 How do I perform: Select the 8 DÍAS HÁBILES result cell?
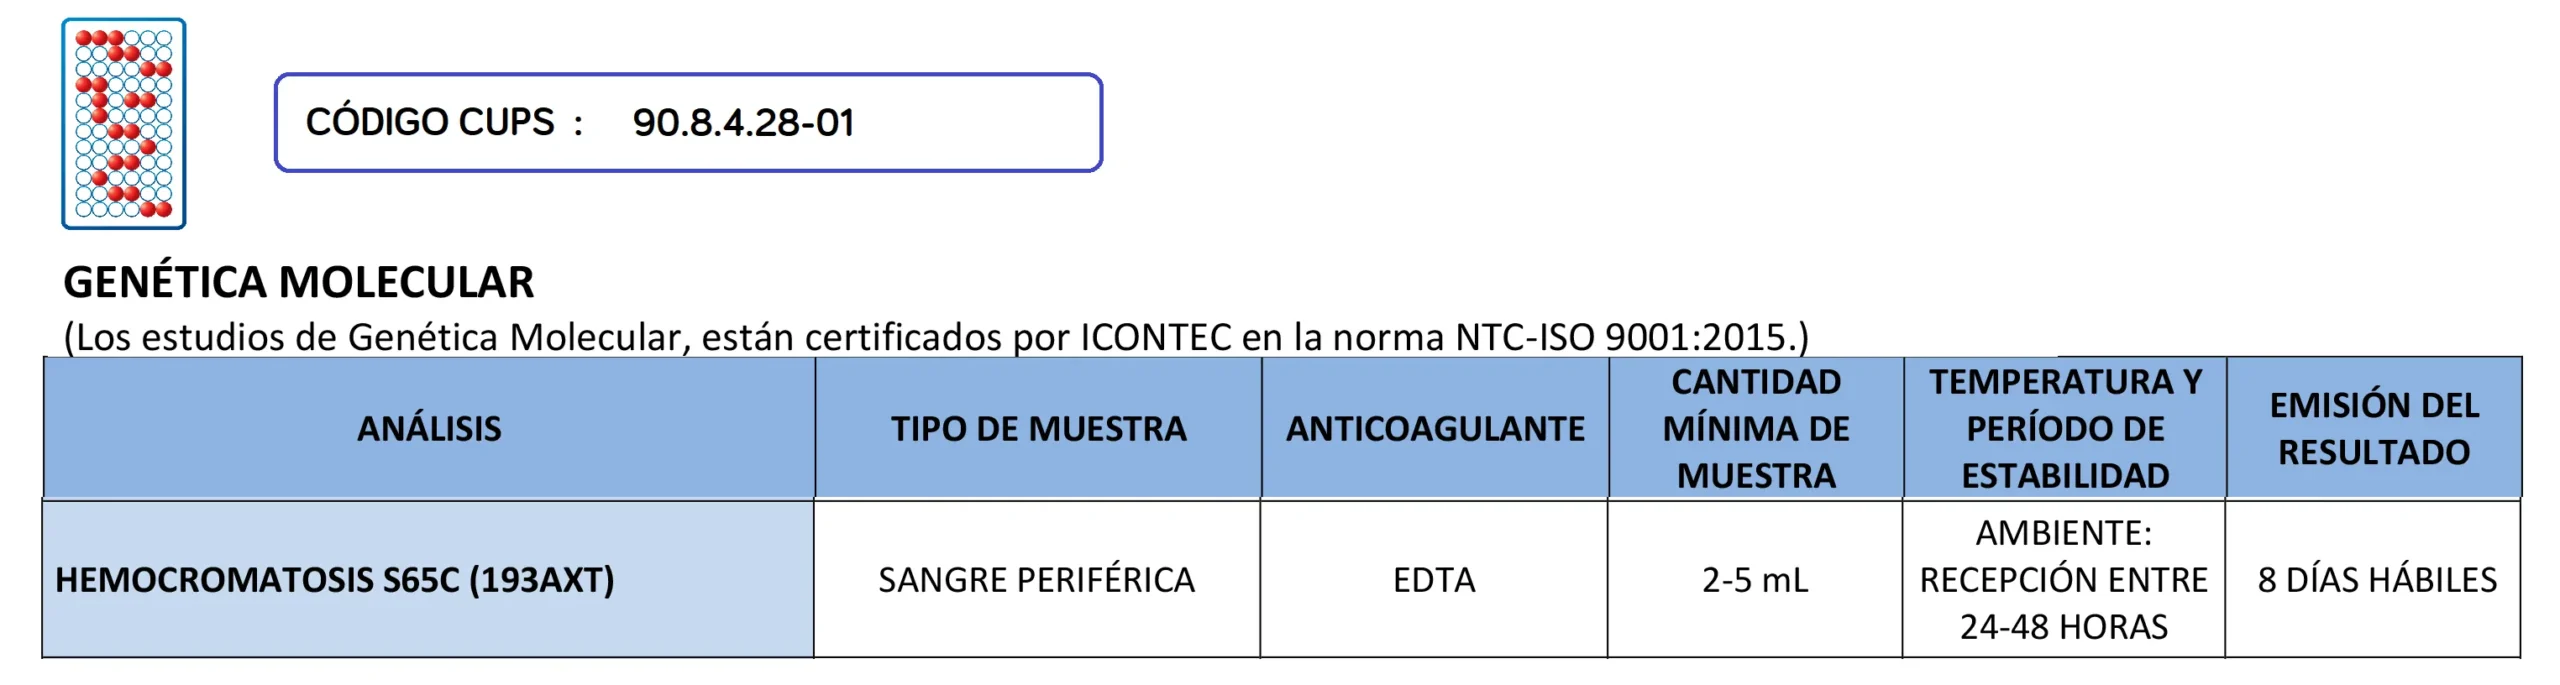[x=2376, y=580]
